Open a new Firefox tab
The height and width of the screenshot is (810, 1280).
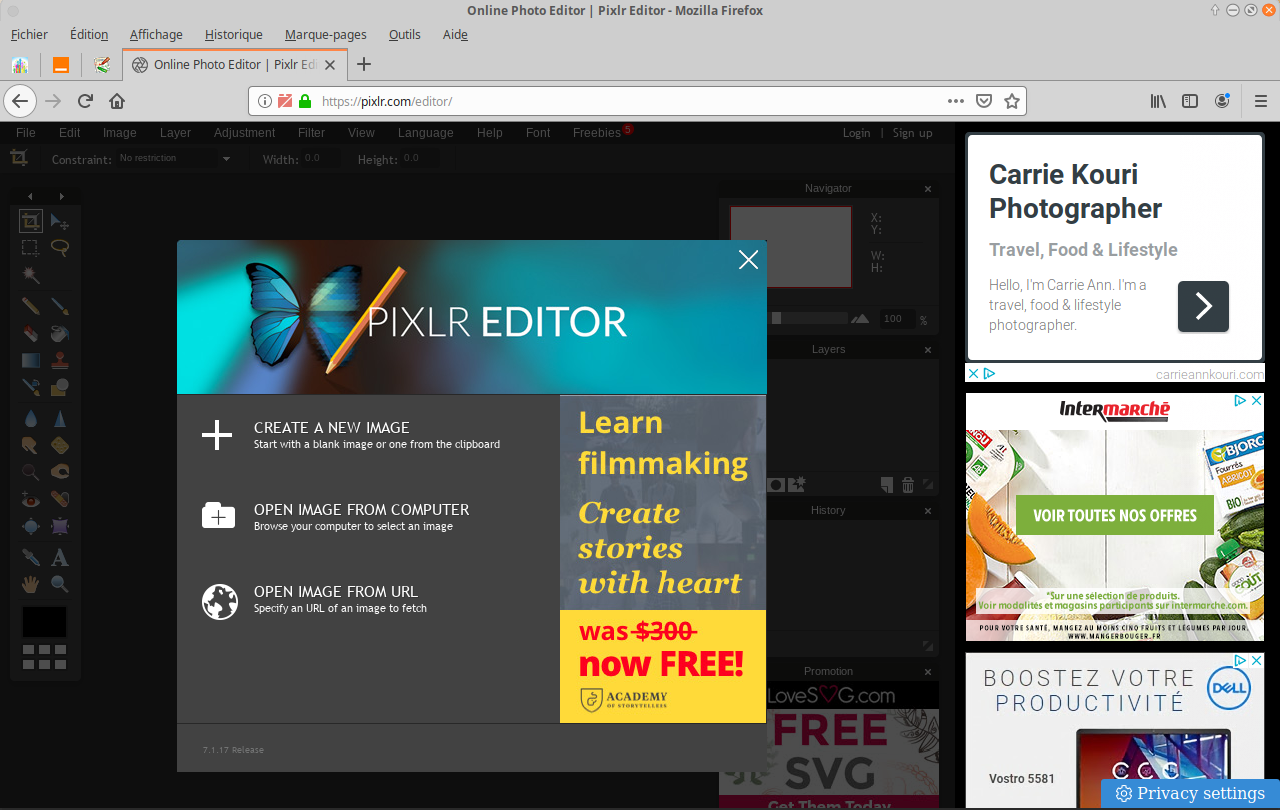point(364,64)
